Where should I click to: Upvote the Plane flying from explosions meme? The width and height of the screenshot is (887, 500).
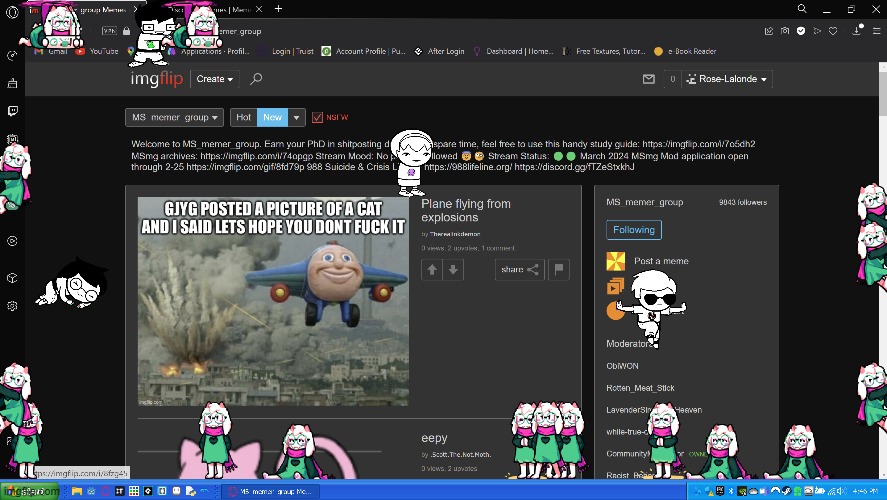click(432, 270)
